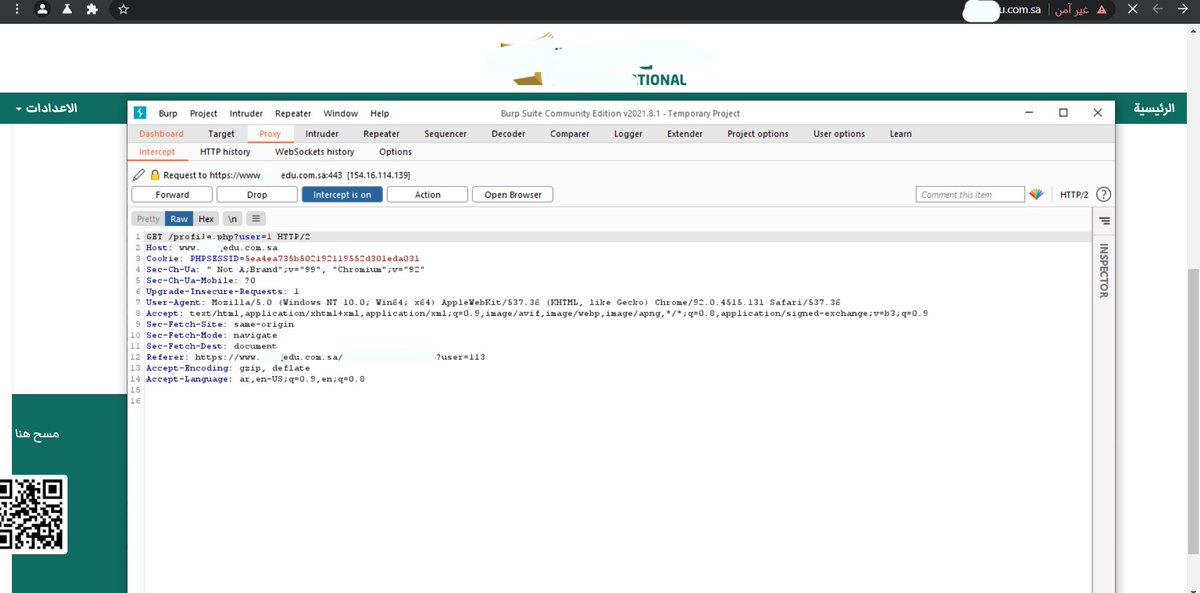This screenshot has width=1200, height=593.
Task: Switch to the Dashboard tab
Action: click(x=161, y=134)
